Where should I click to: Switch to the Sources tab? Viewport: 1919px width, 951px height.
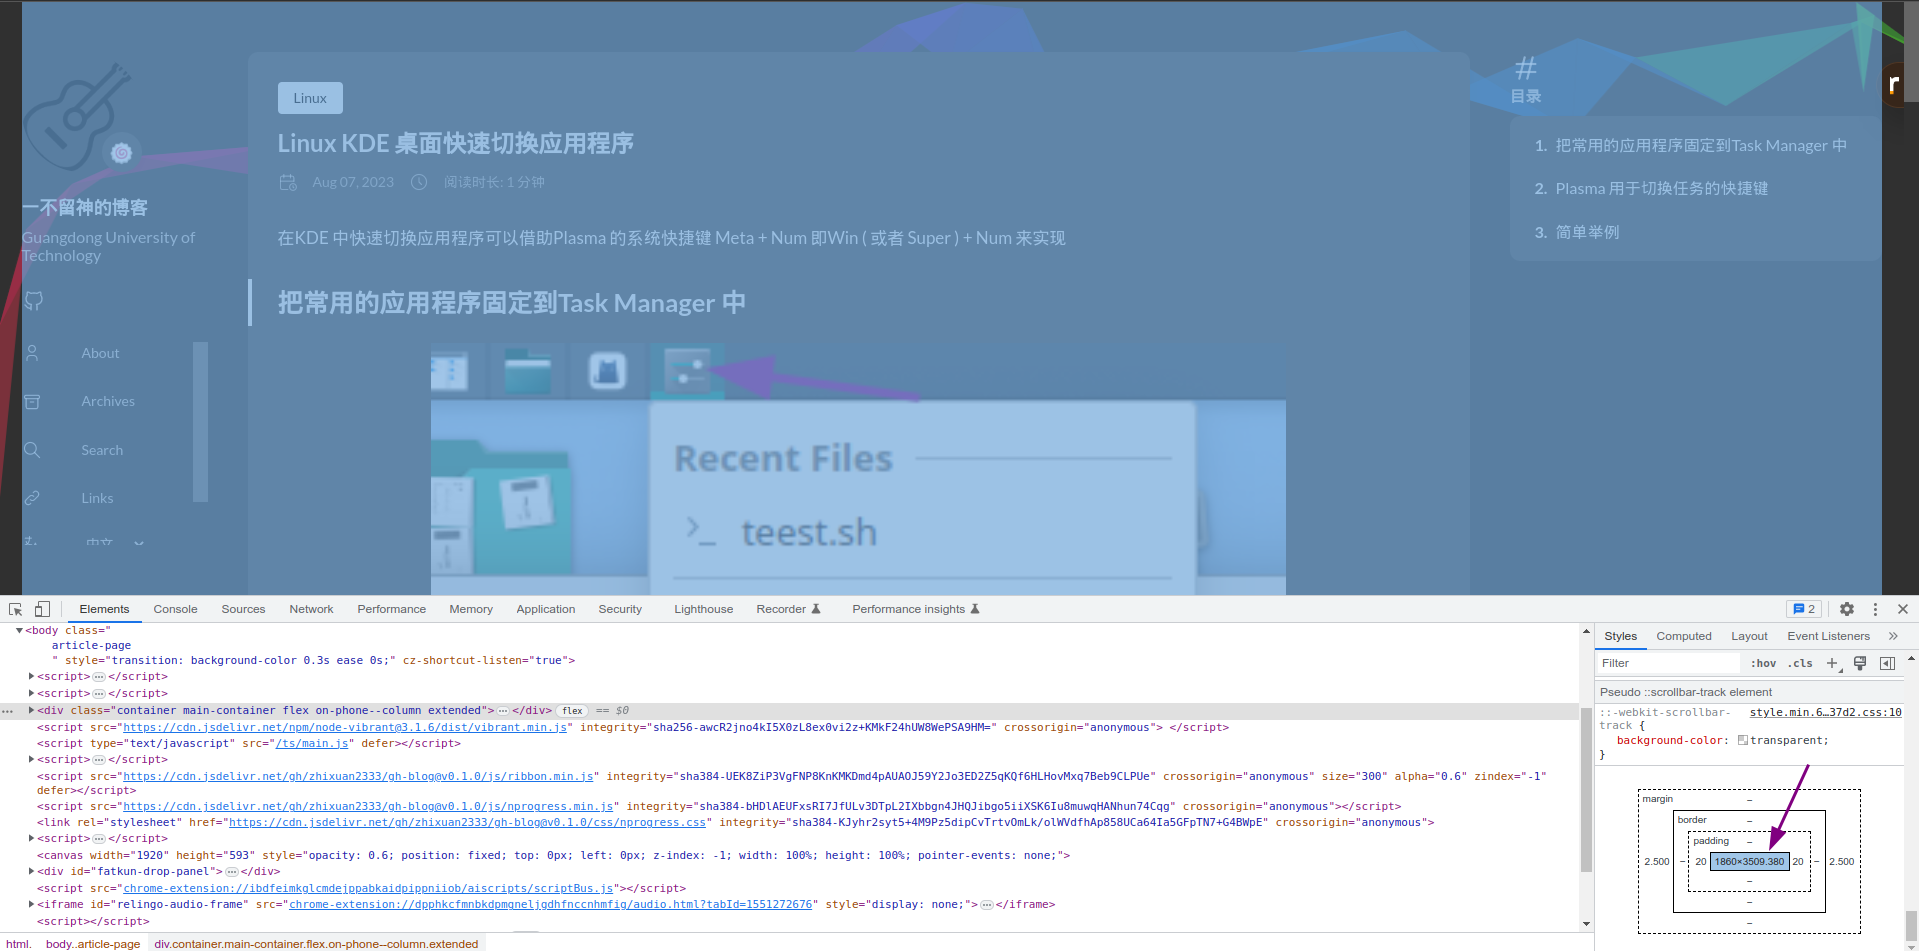tap(243, 609)
